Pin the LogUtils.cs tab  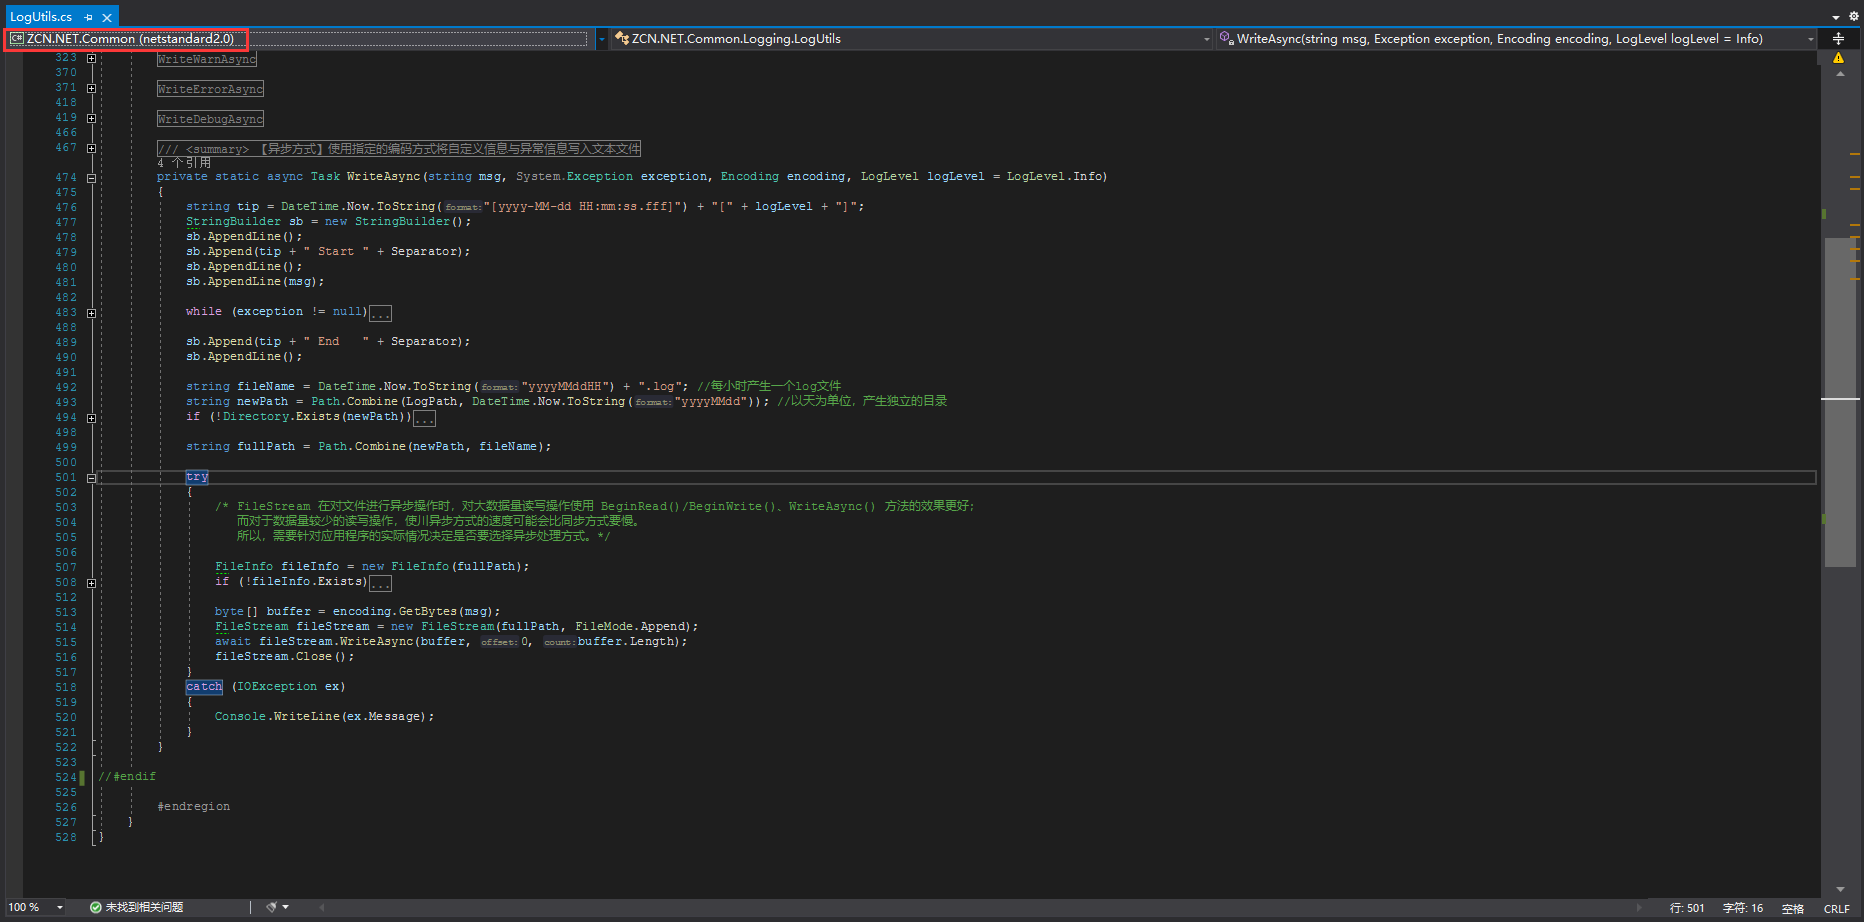89,17
